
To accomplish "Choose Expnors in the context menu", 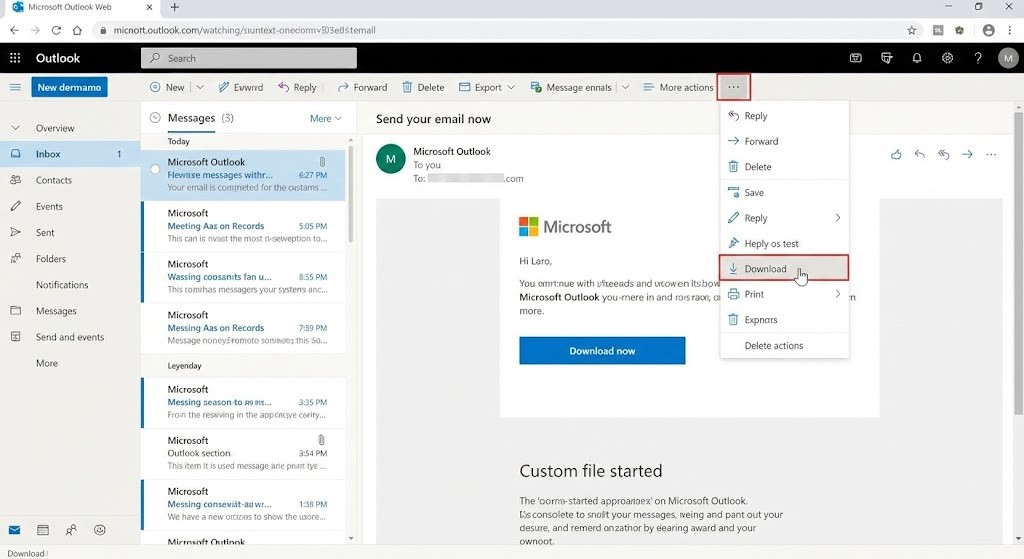I will click(784, 319).
